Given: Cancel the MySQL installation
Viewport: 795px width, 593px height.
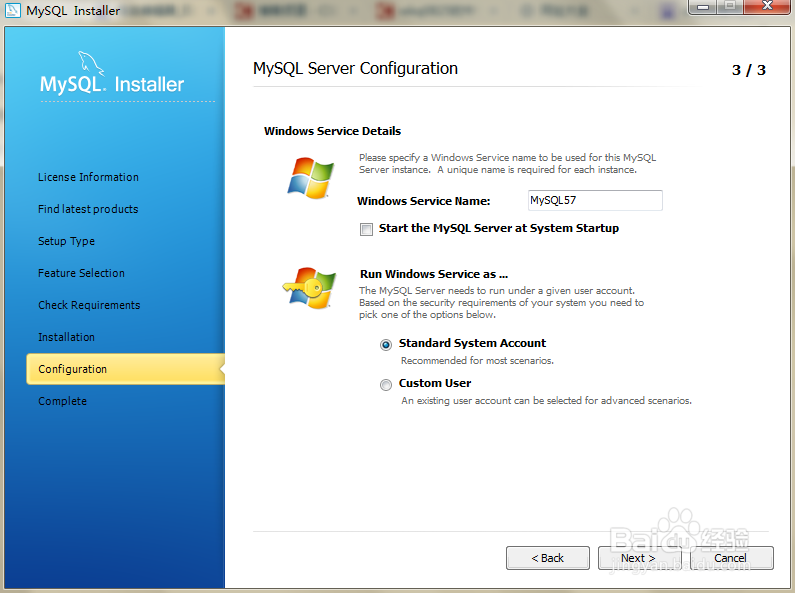Looking at the screenshot, I should tap(731, 558).
